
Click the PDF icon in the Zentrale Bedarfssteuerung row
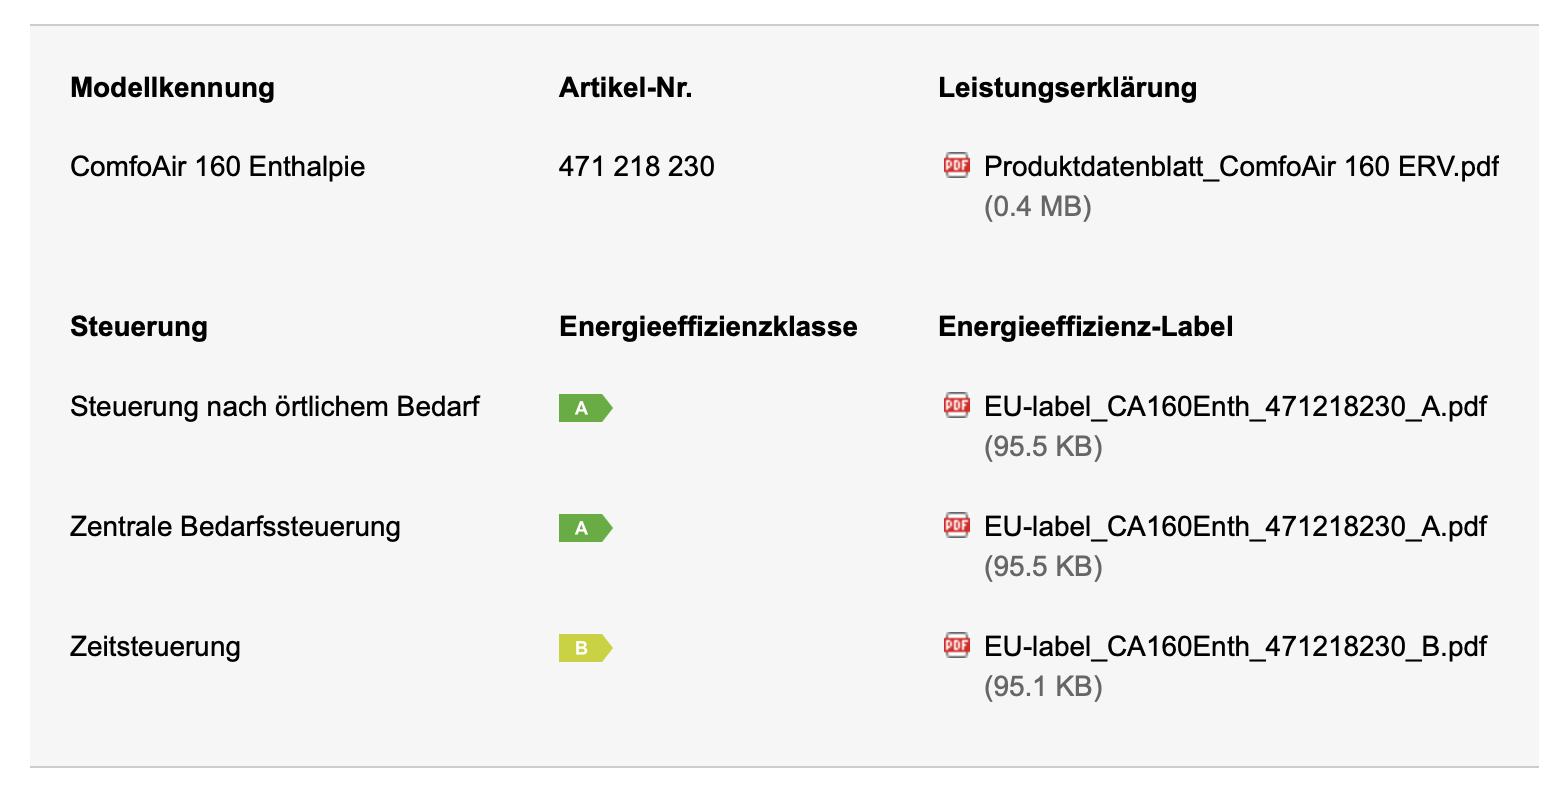click(x=957, y=525)
